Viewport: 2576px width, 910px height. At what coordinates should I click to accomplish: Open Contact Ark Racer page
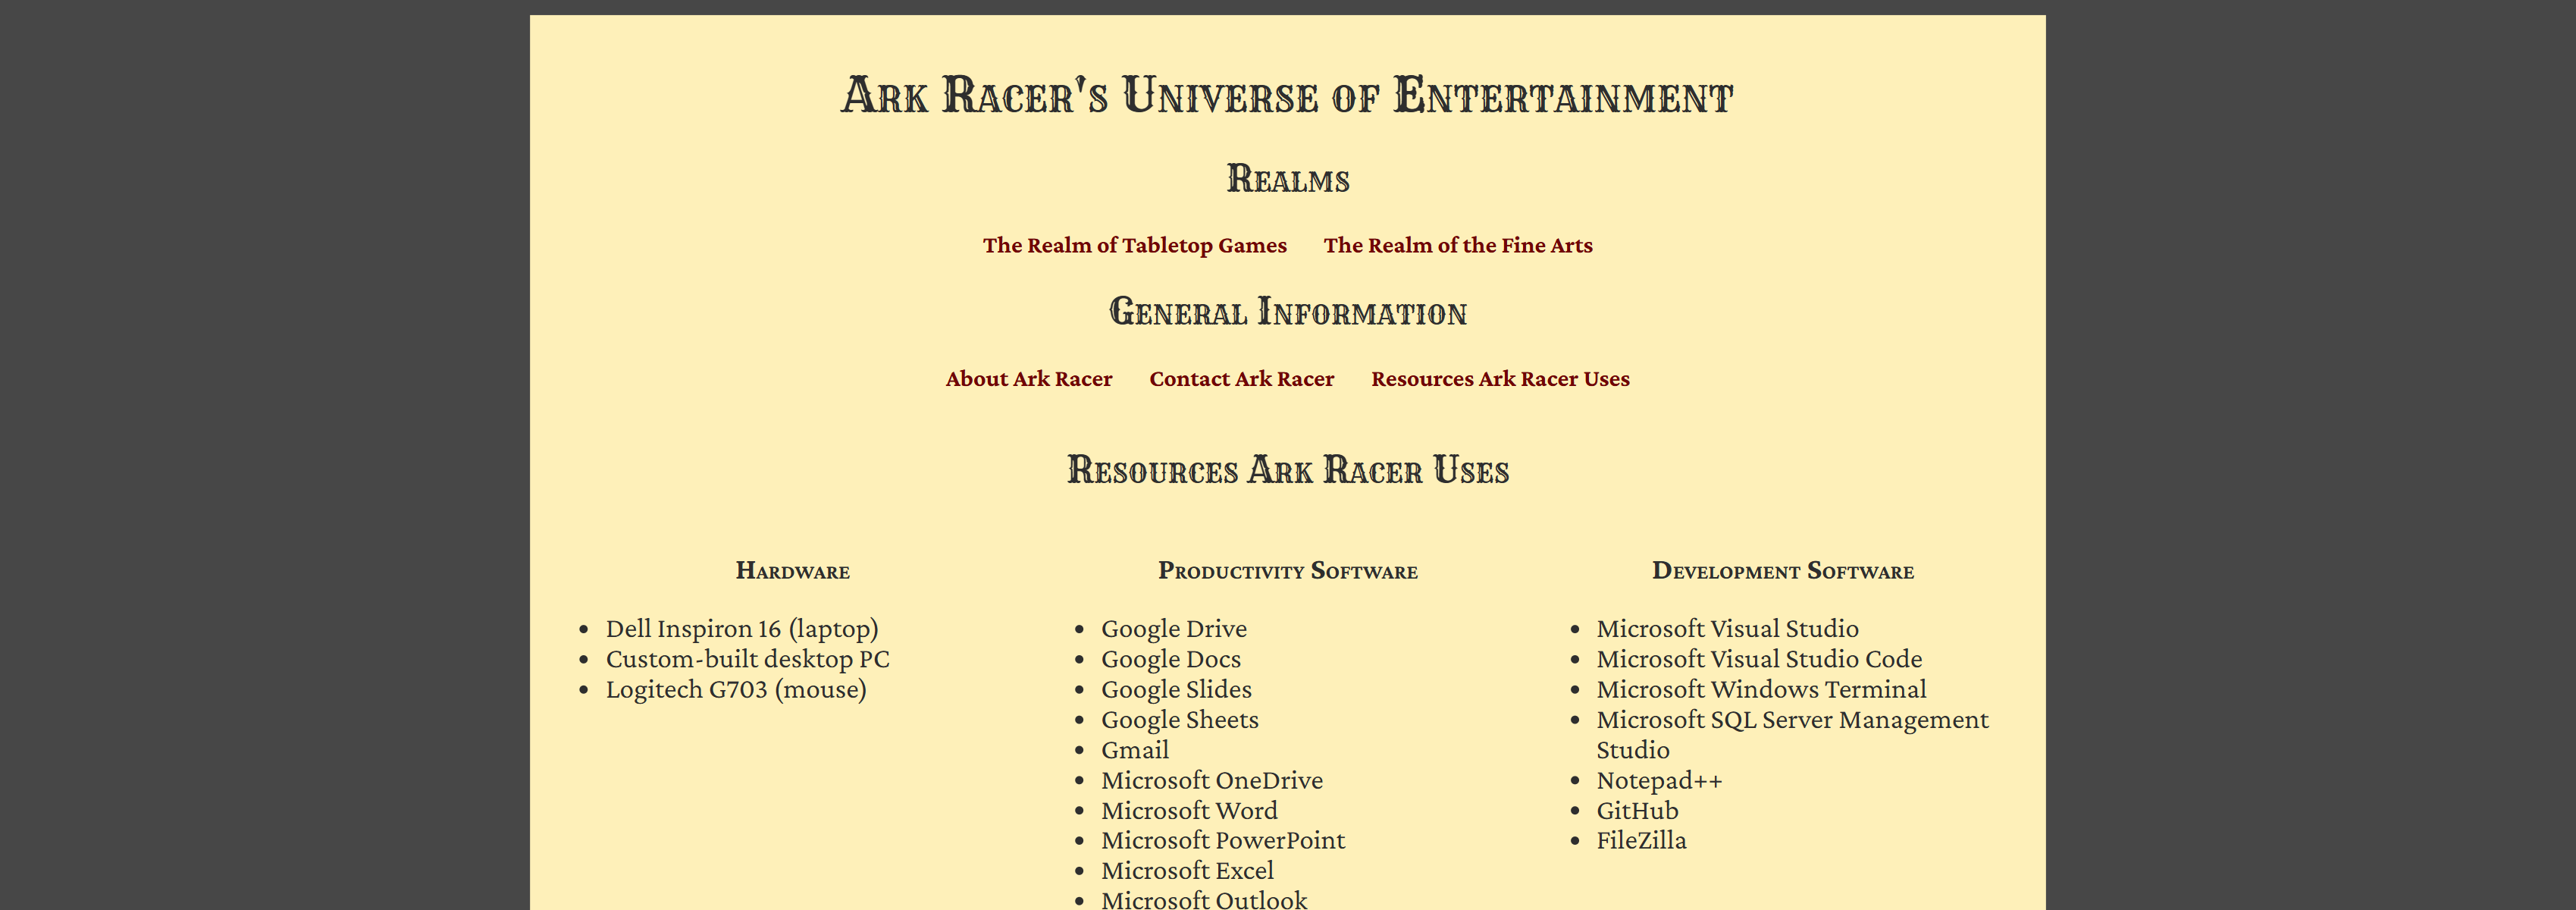(x=1241, y=378)
